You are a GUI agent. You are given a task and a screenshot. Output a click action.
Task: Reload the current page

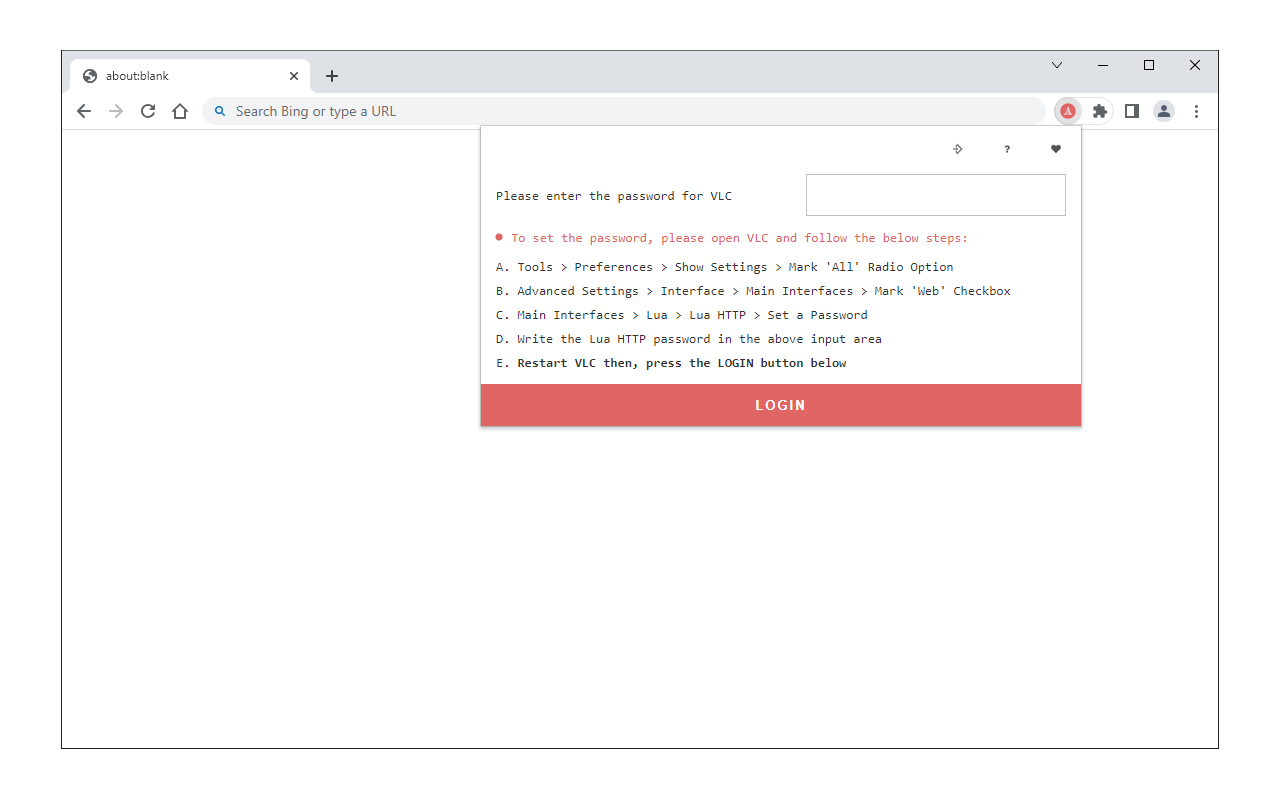coord(148,111)
